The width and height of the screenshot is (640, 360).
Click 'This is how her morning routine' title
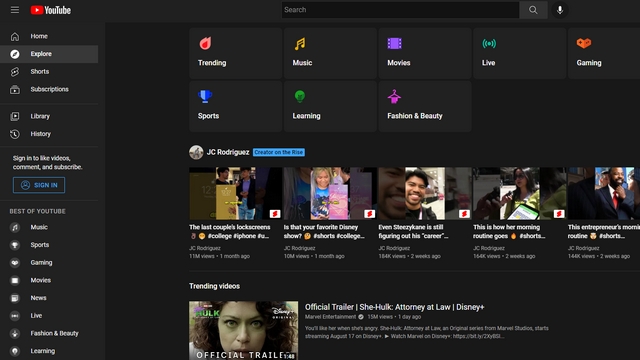click(509, 231)
